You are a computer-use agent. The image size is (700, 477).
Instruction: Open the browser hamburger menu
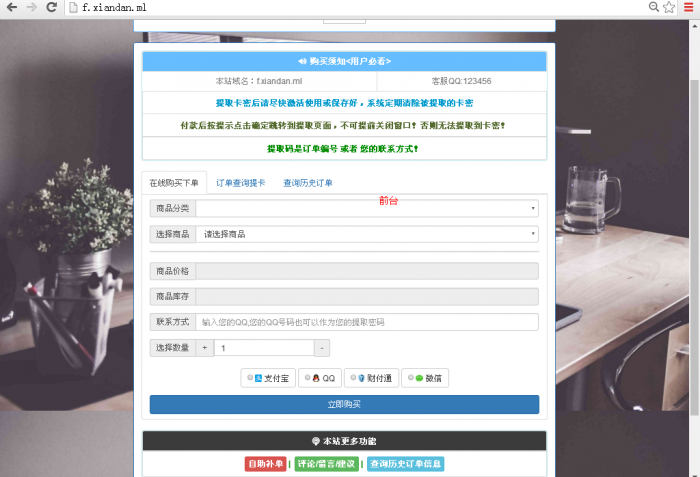(x=688, y=7)
